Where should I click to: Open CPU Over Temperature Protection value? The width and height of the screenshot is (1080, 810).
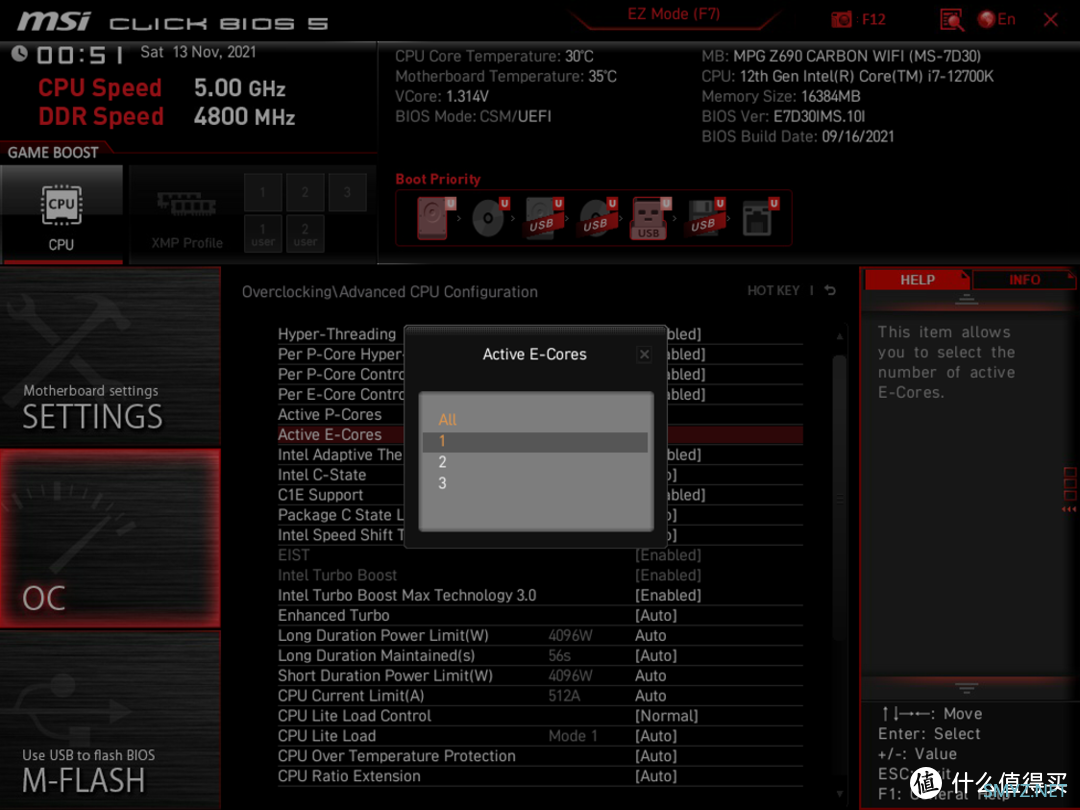(656, 756)
